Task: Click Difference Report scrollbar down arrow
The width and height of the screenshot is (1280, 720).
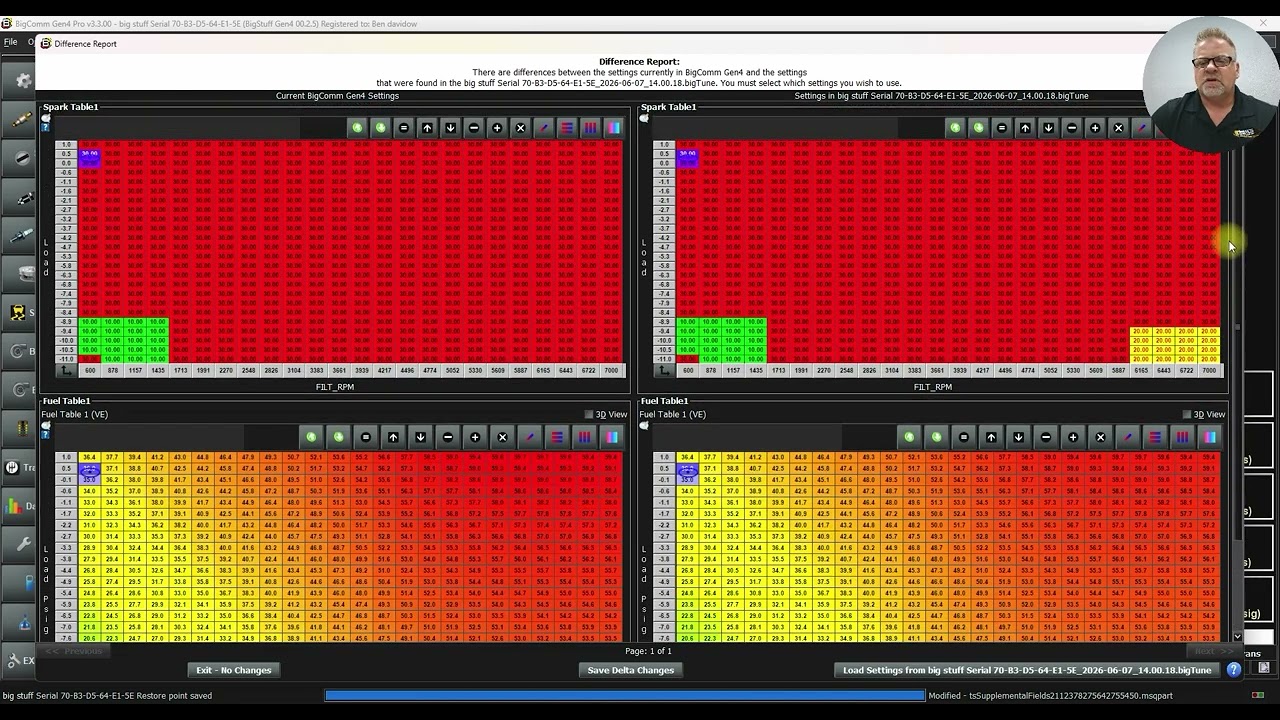Action: point(1237,637)
